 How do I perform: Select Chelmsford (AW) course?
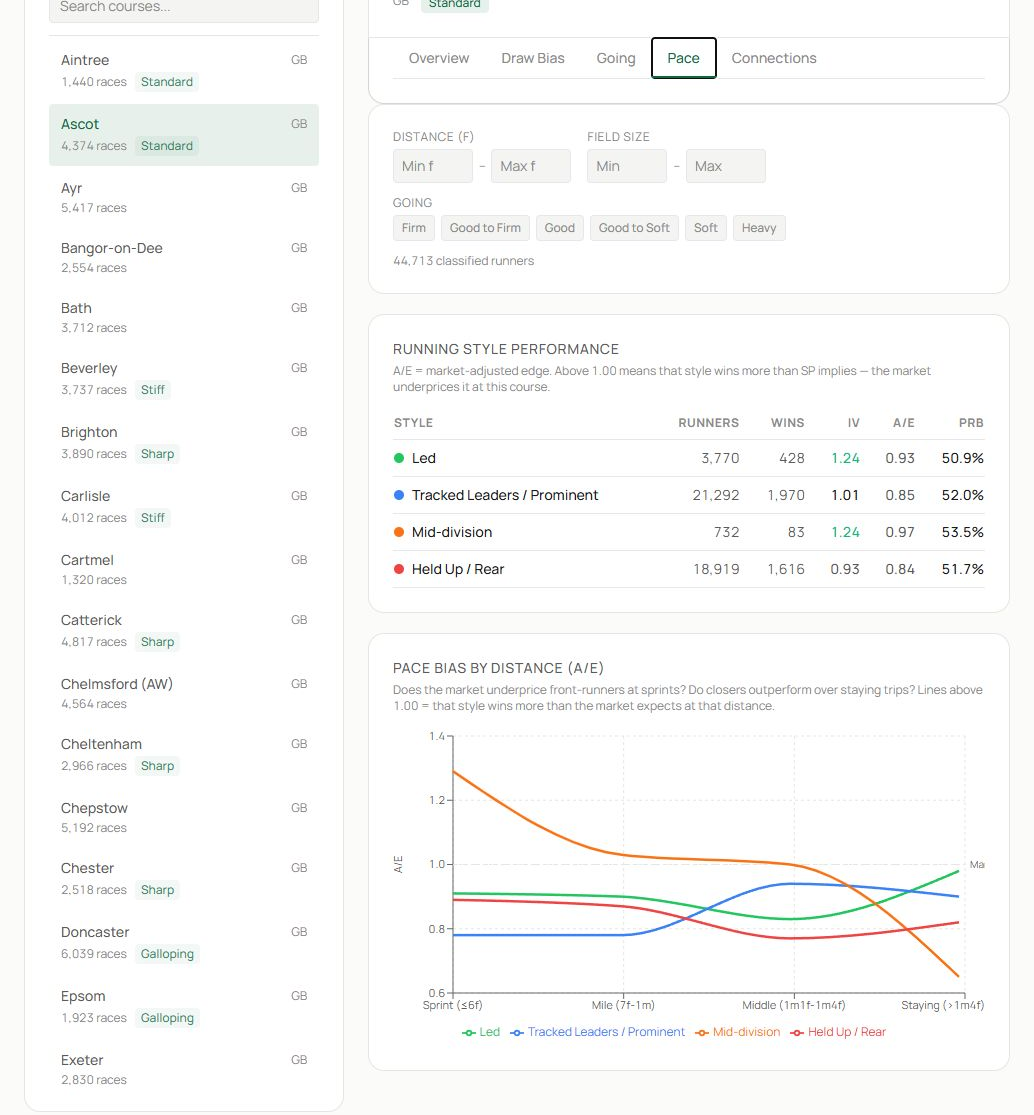pos(183,693)
